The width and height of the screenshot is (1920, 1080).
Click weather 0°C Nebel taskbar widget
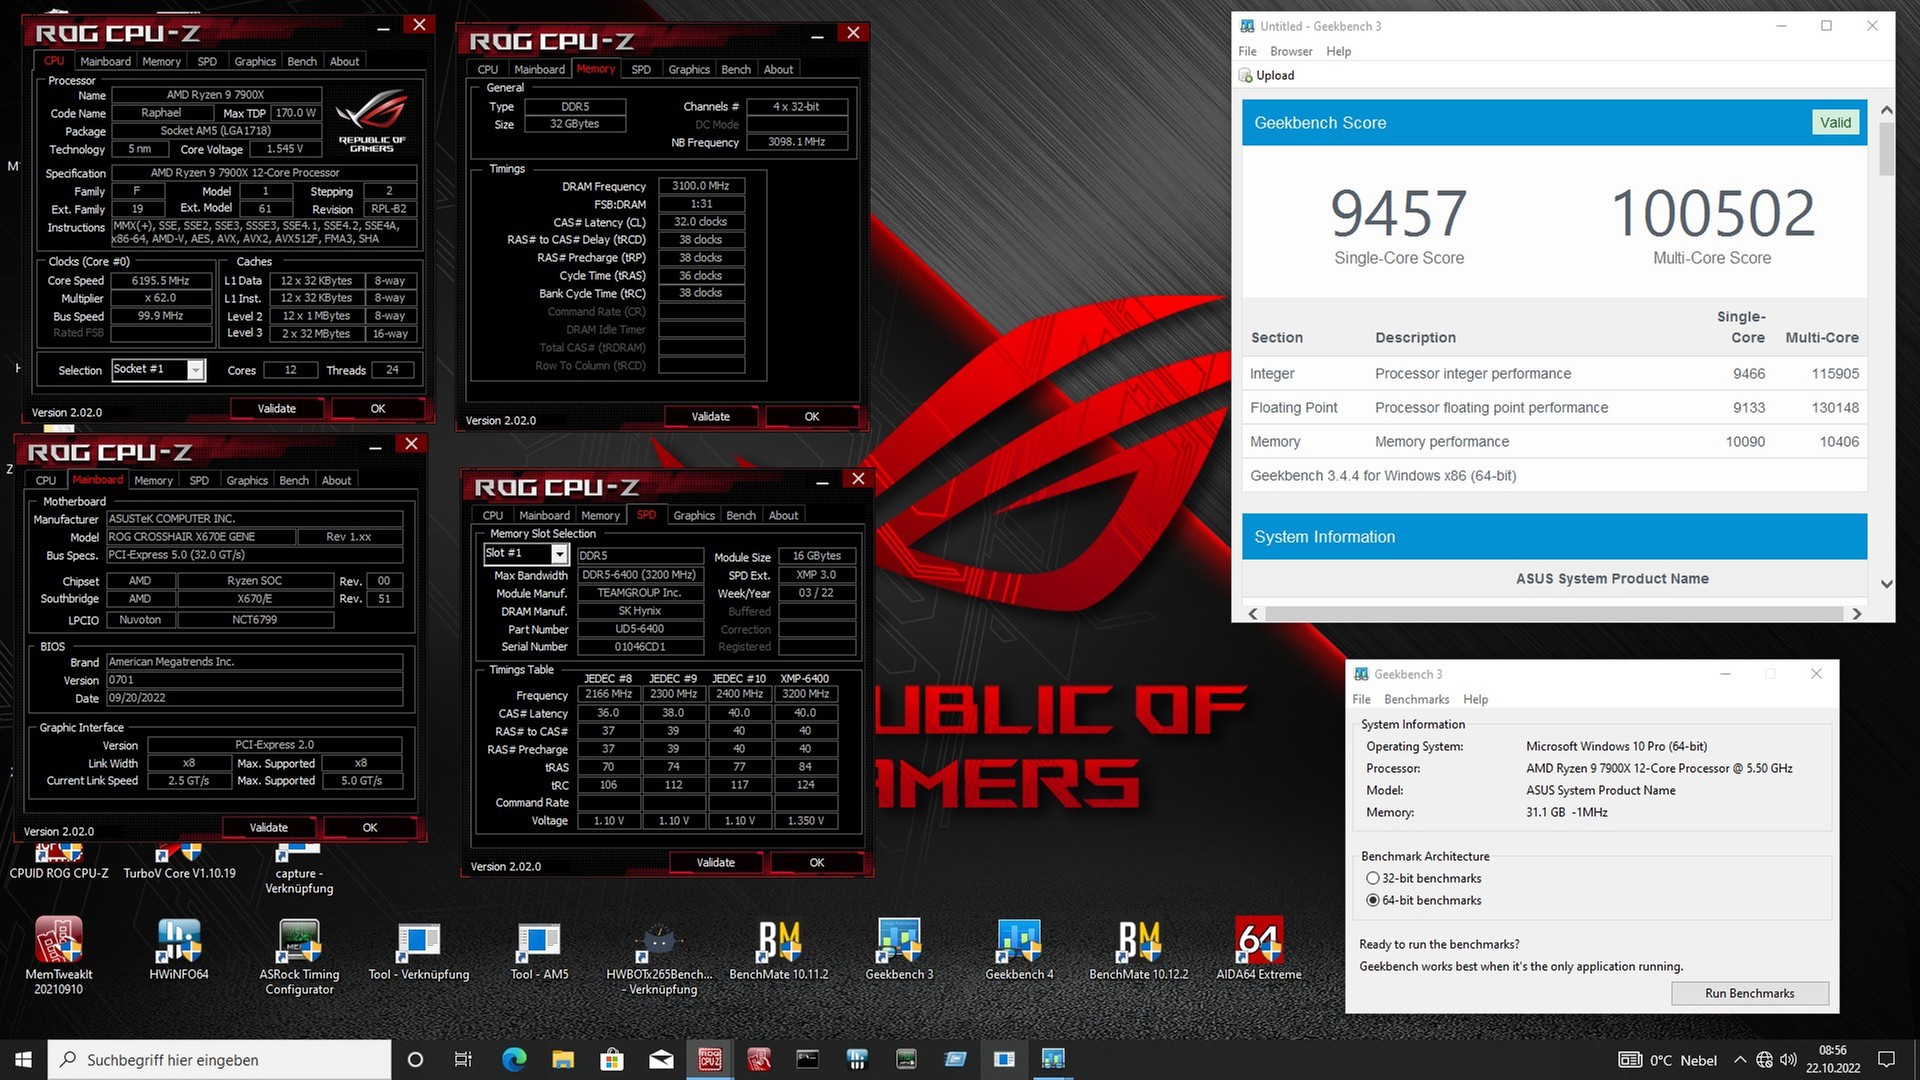(x=1669, y=1060)
